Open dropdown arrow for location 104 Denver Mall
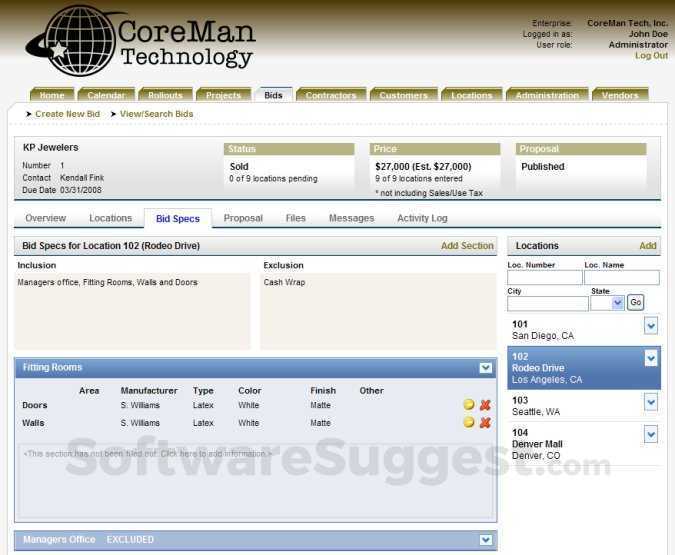The height and width of the screenshot is (555, 675). (651, 434)
